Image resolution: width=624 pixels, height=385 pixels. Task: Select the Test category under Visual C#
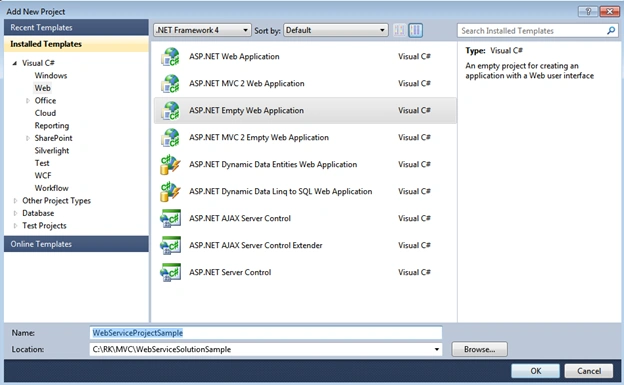pyautogui.click(x=42, y=163)
